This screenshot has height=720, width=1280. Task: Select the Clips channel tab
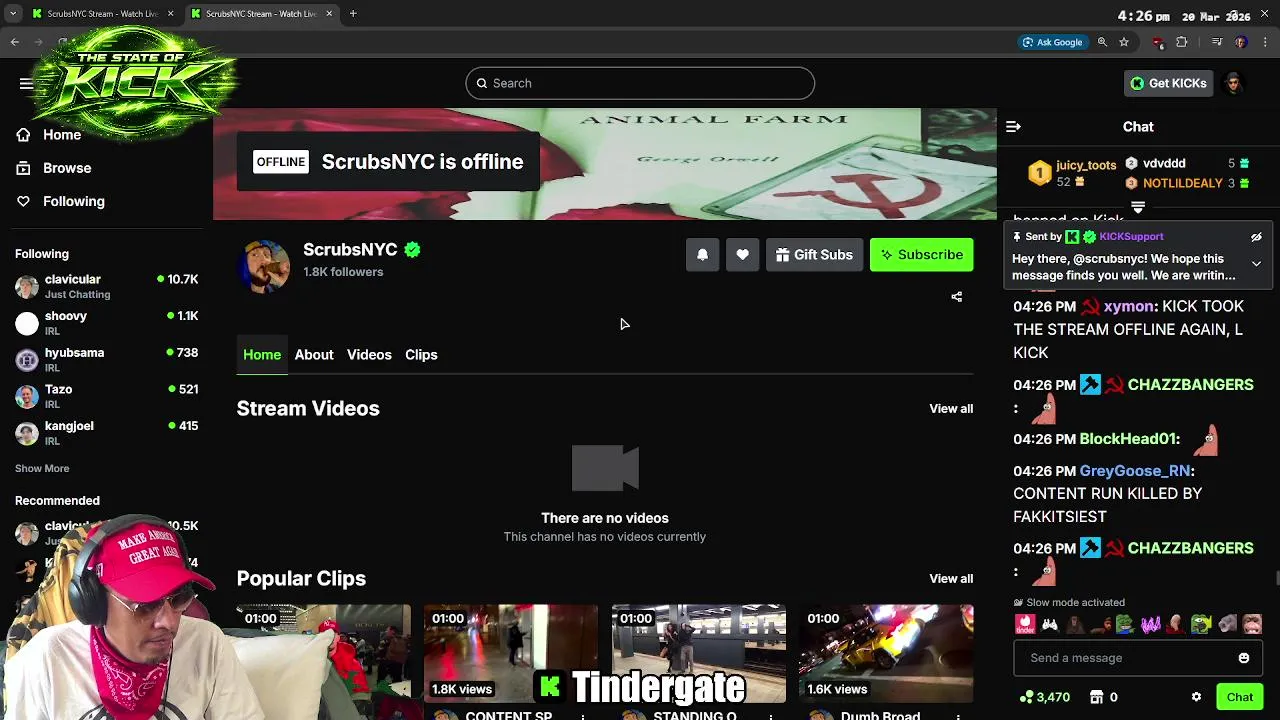(421, 355)
